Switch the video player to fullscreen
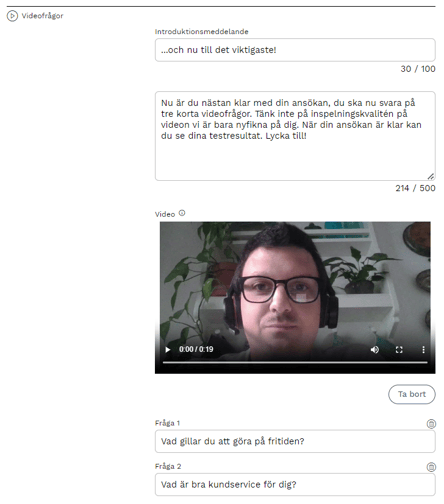The width and height of the screenshot is (444, 504). pyautogui.click(x=399, y=349)
